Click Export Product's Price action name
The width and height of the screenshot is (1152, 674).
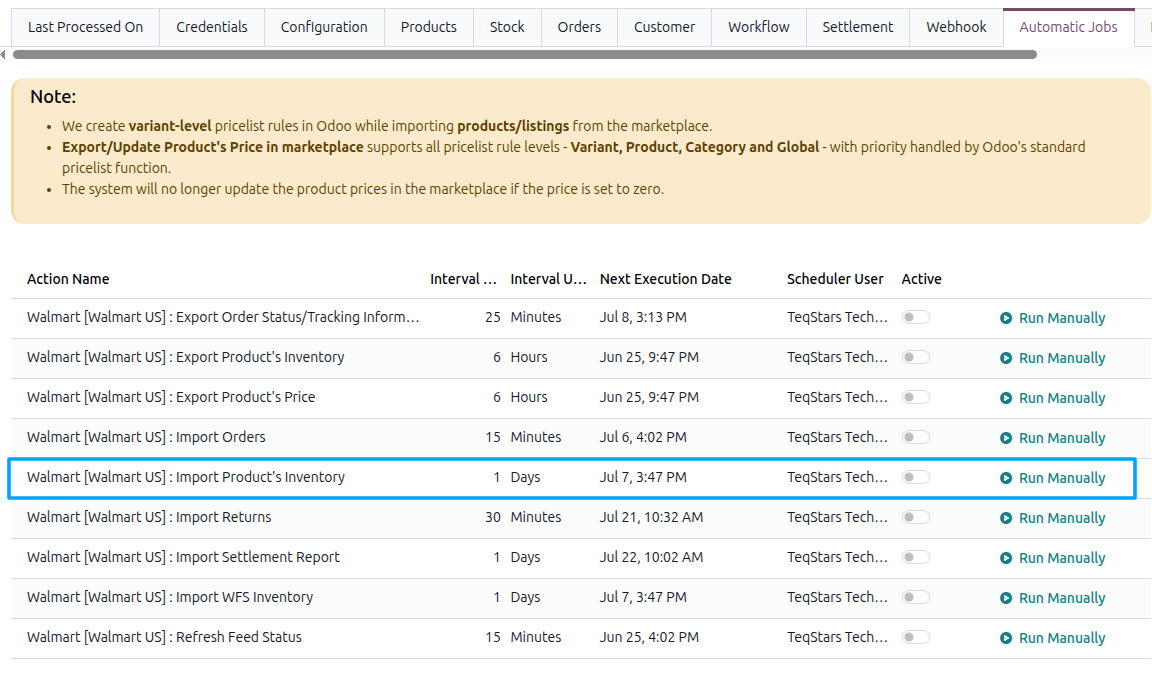[171, 397]
